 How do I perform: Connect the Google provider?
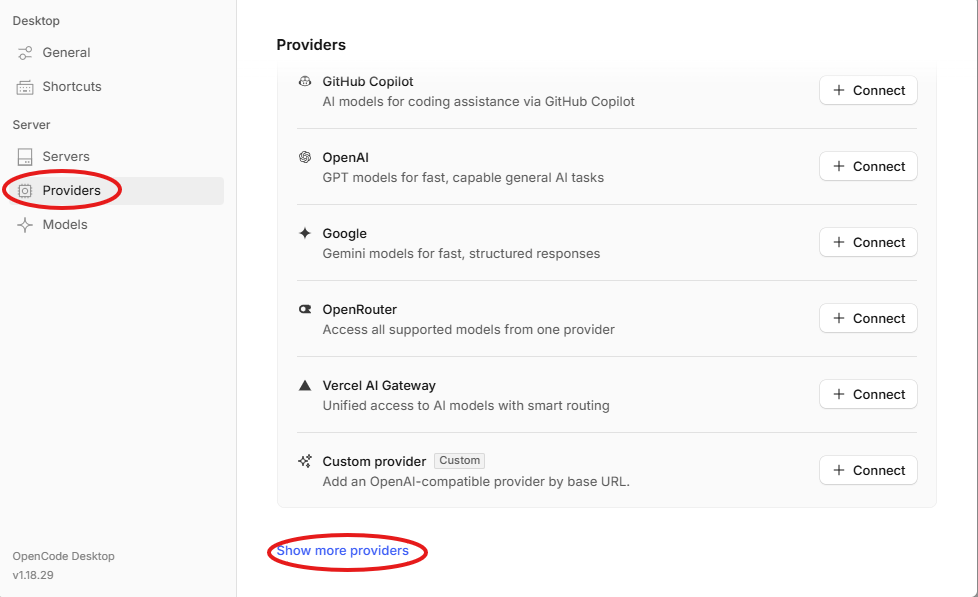[868, 243]
